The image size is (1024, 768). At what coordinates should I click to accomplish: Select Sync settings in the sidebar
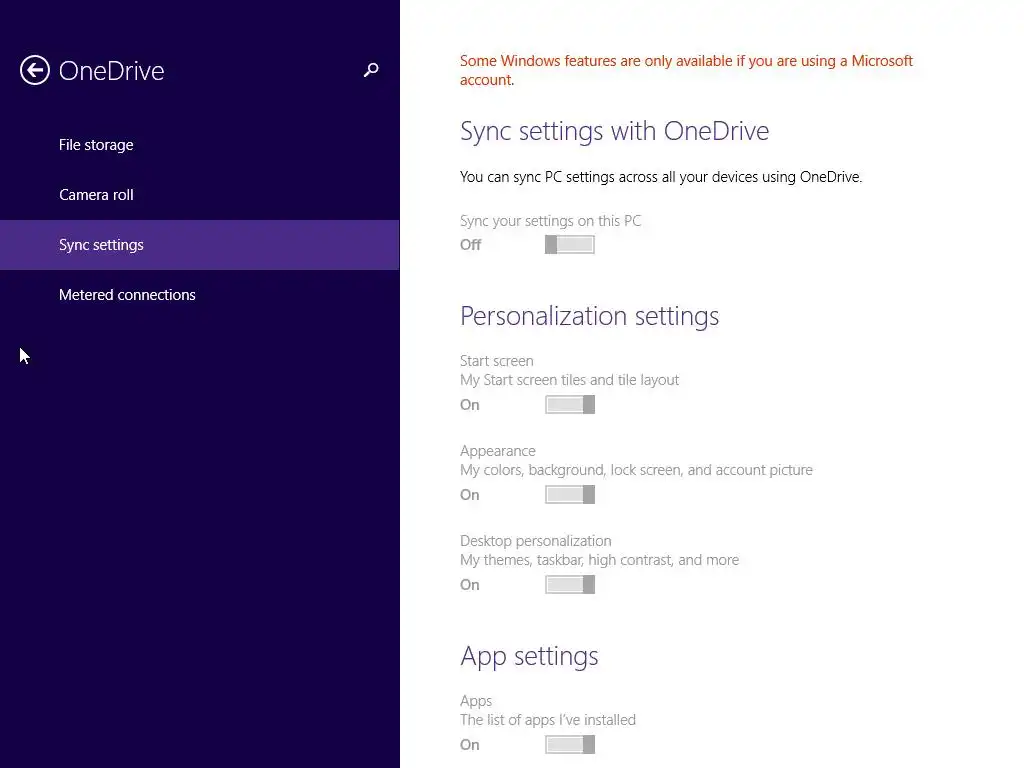(101, 245)
